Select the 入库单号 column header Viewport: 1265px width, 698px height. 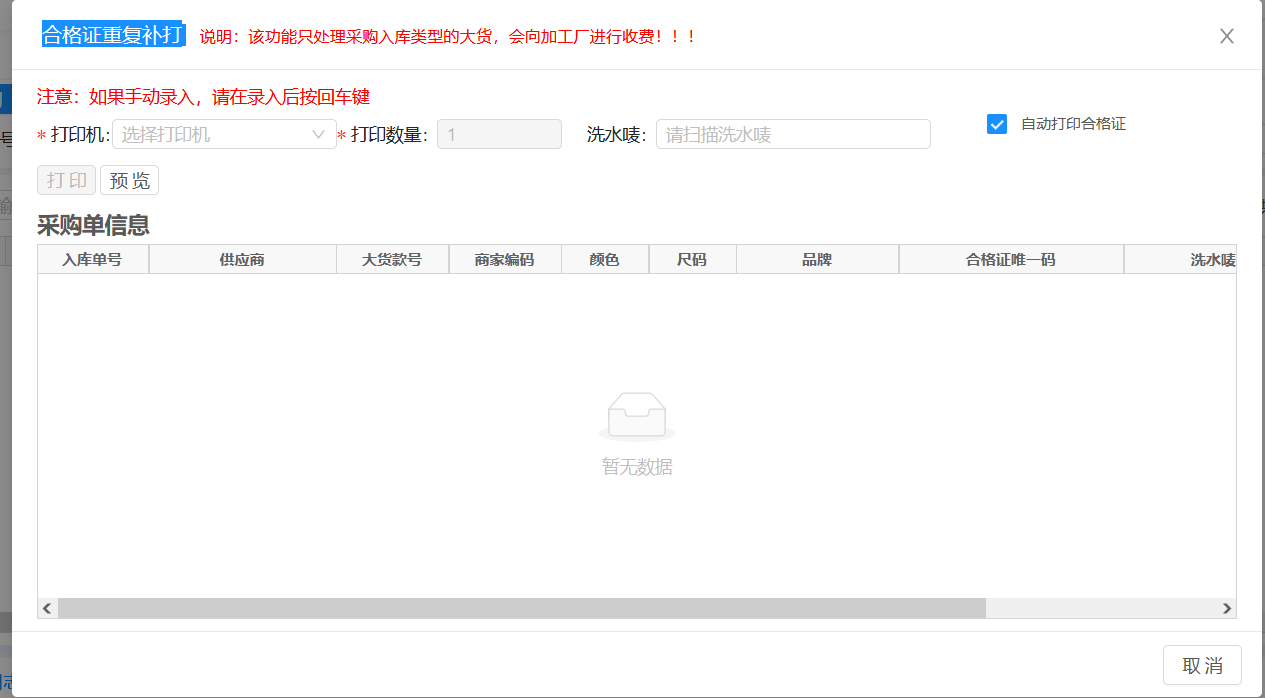pyautogui.click(x=92, y=260)
